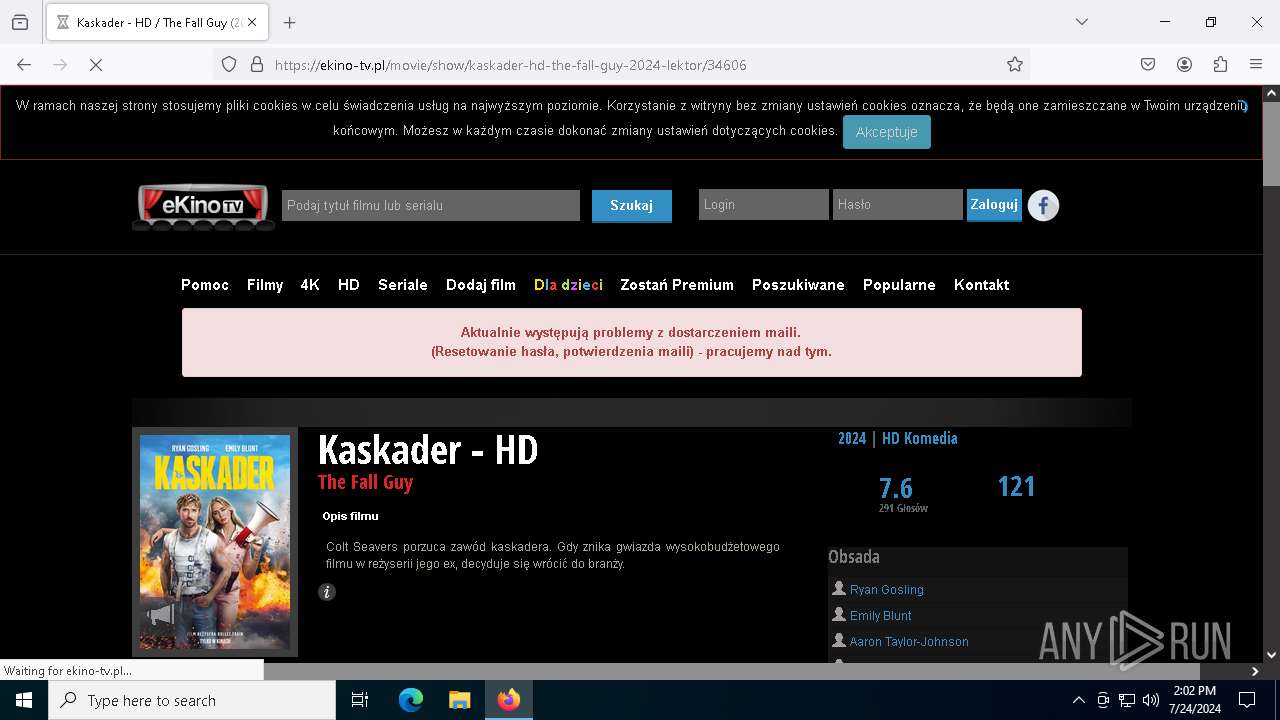The height and width of the screenshot is (720, 1280).
Task: Open Ryan Gosling cast link
Action: [886, 590]
